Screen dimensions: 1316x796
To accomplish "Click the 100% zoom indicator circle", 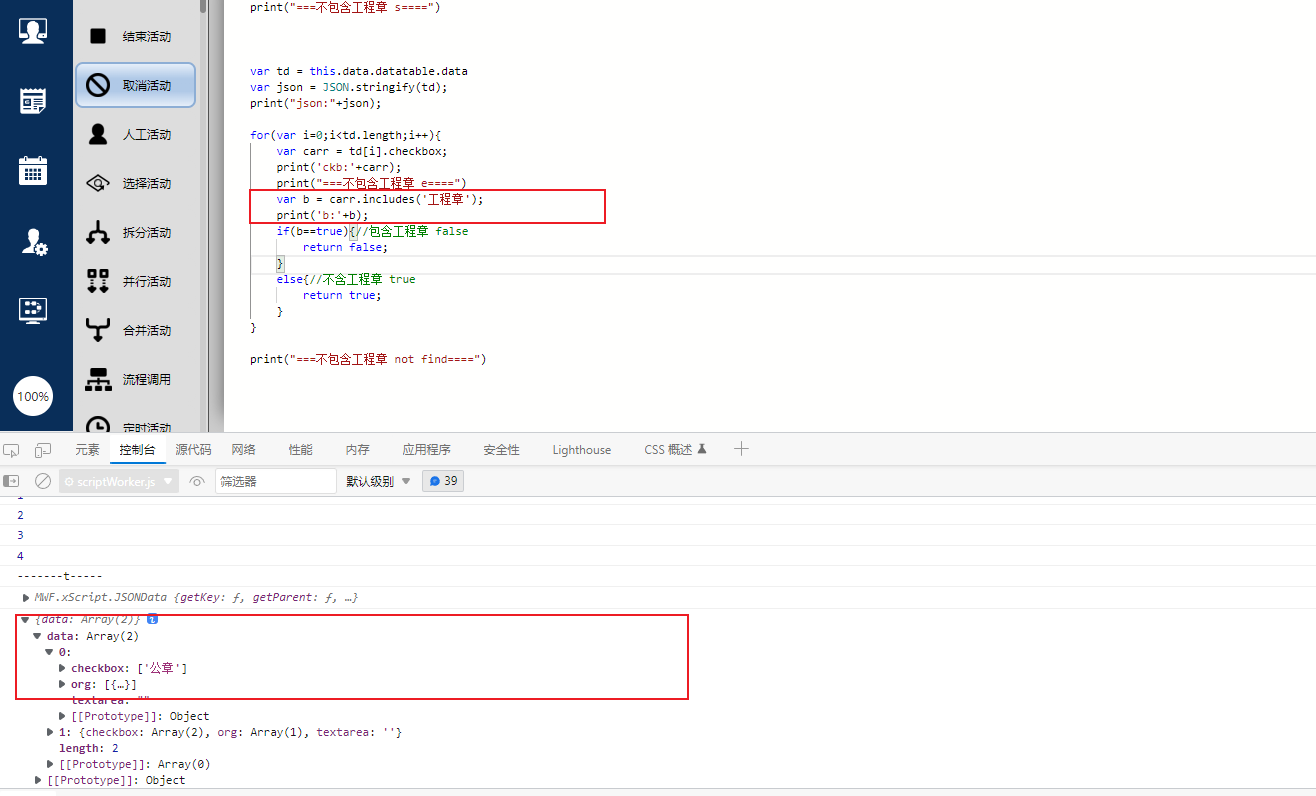I will (33, 397).
